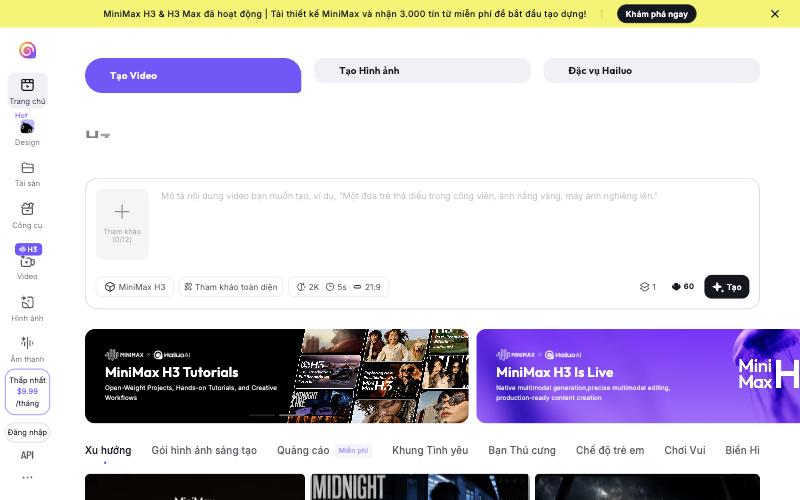Open the MIDNIGHT video thumbnail
This screenshot has height=500, width=800.
pos(420,487)
